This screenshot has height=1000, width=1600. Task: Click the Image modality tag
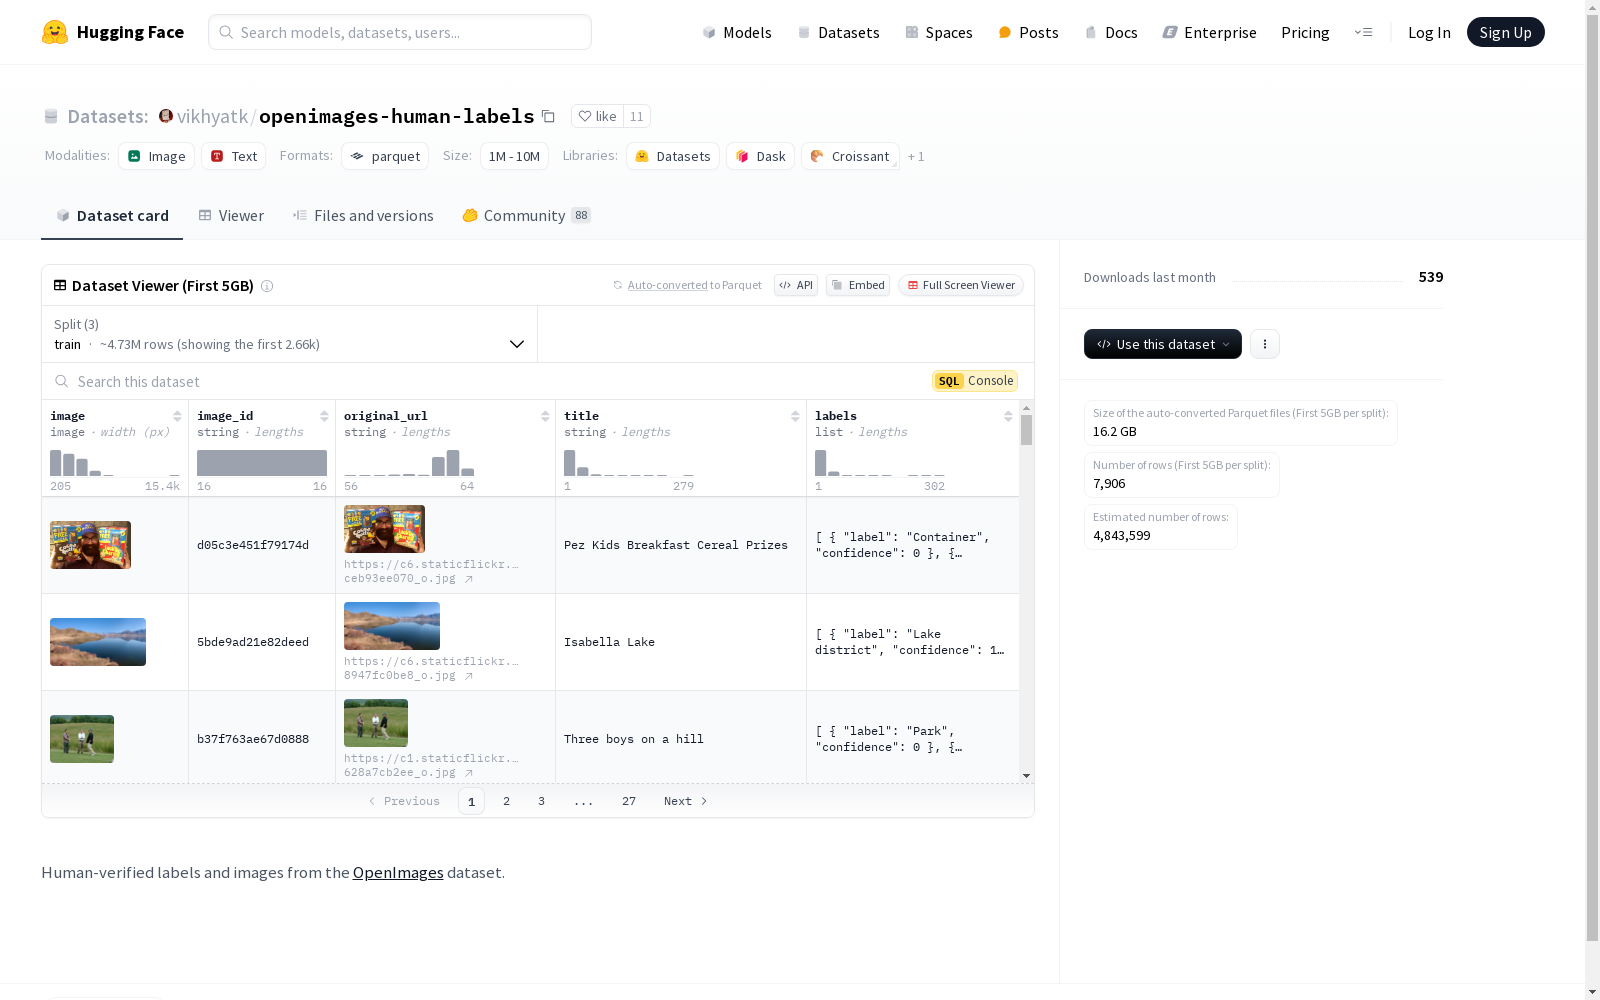(157, 156)
